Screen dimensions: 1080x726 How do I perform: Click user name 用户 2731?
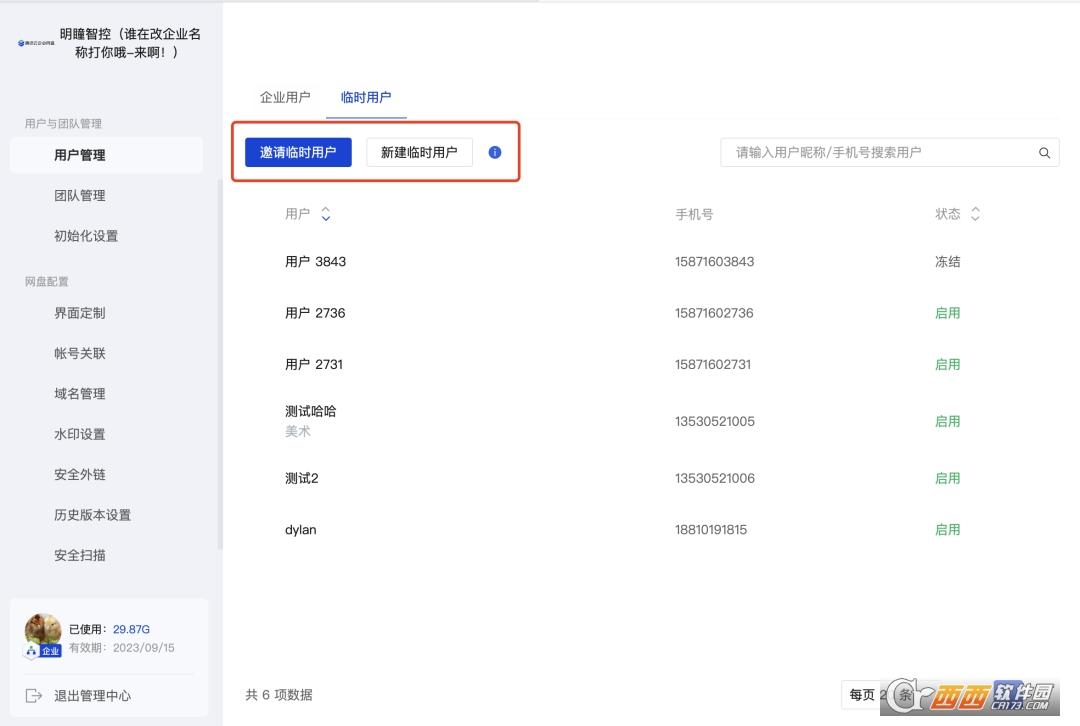(x=313, y=364)
